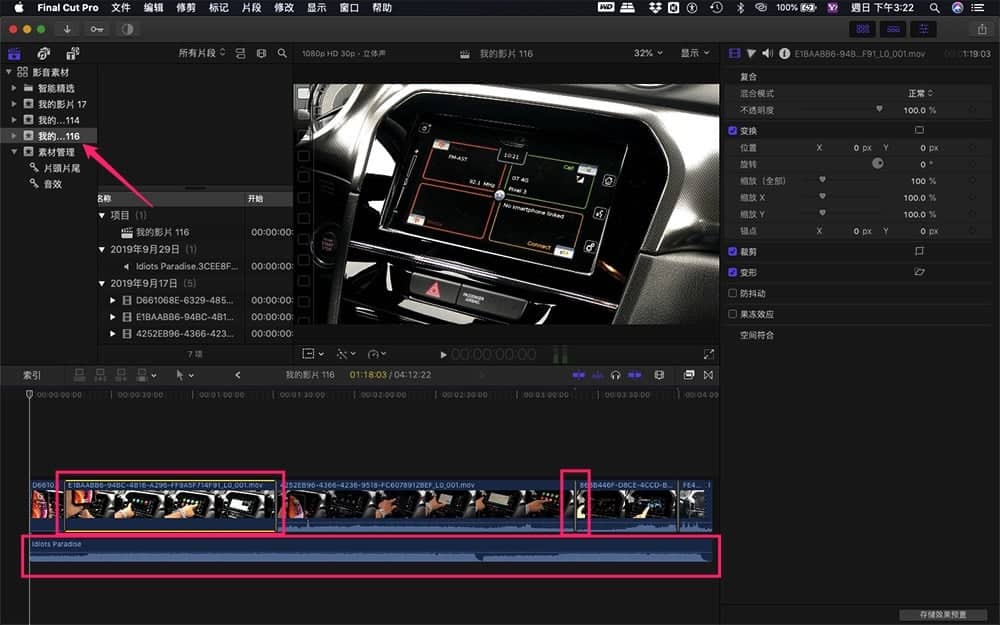This screenshot has height=625, width=1000.
Task: Open the 混合模式 blend mode dropdown
Action: (x=920, y=93)
